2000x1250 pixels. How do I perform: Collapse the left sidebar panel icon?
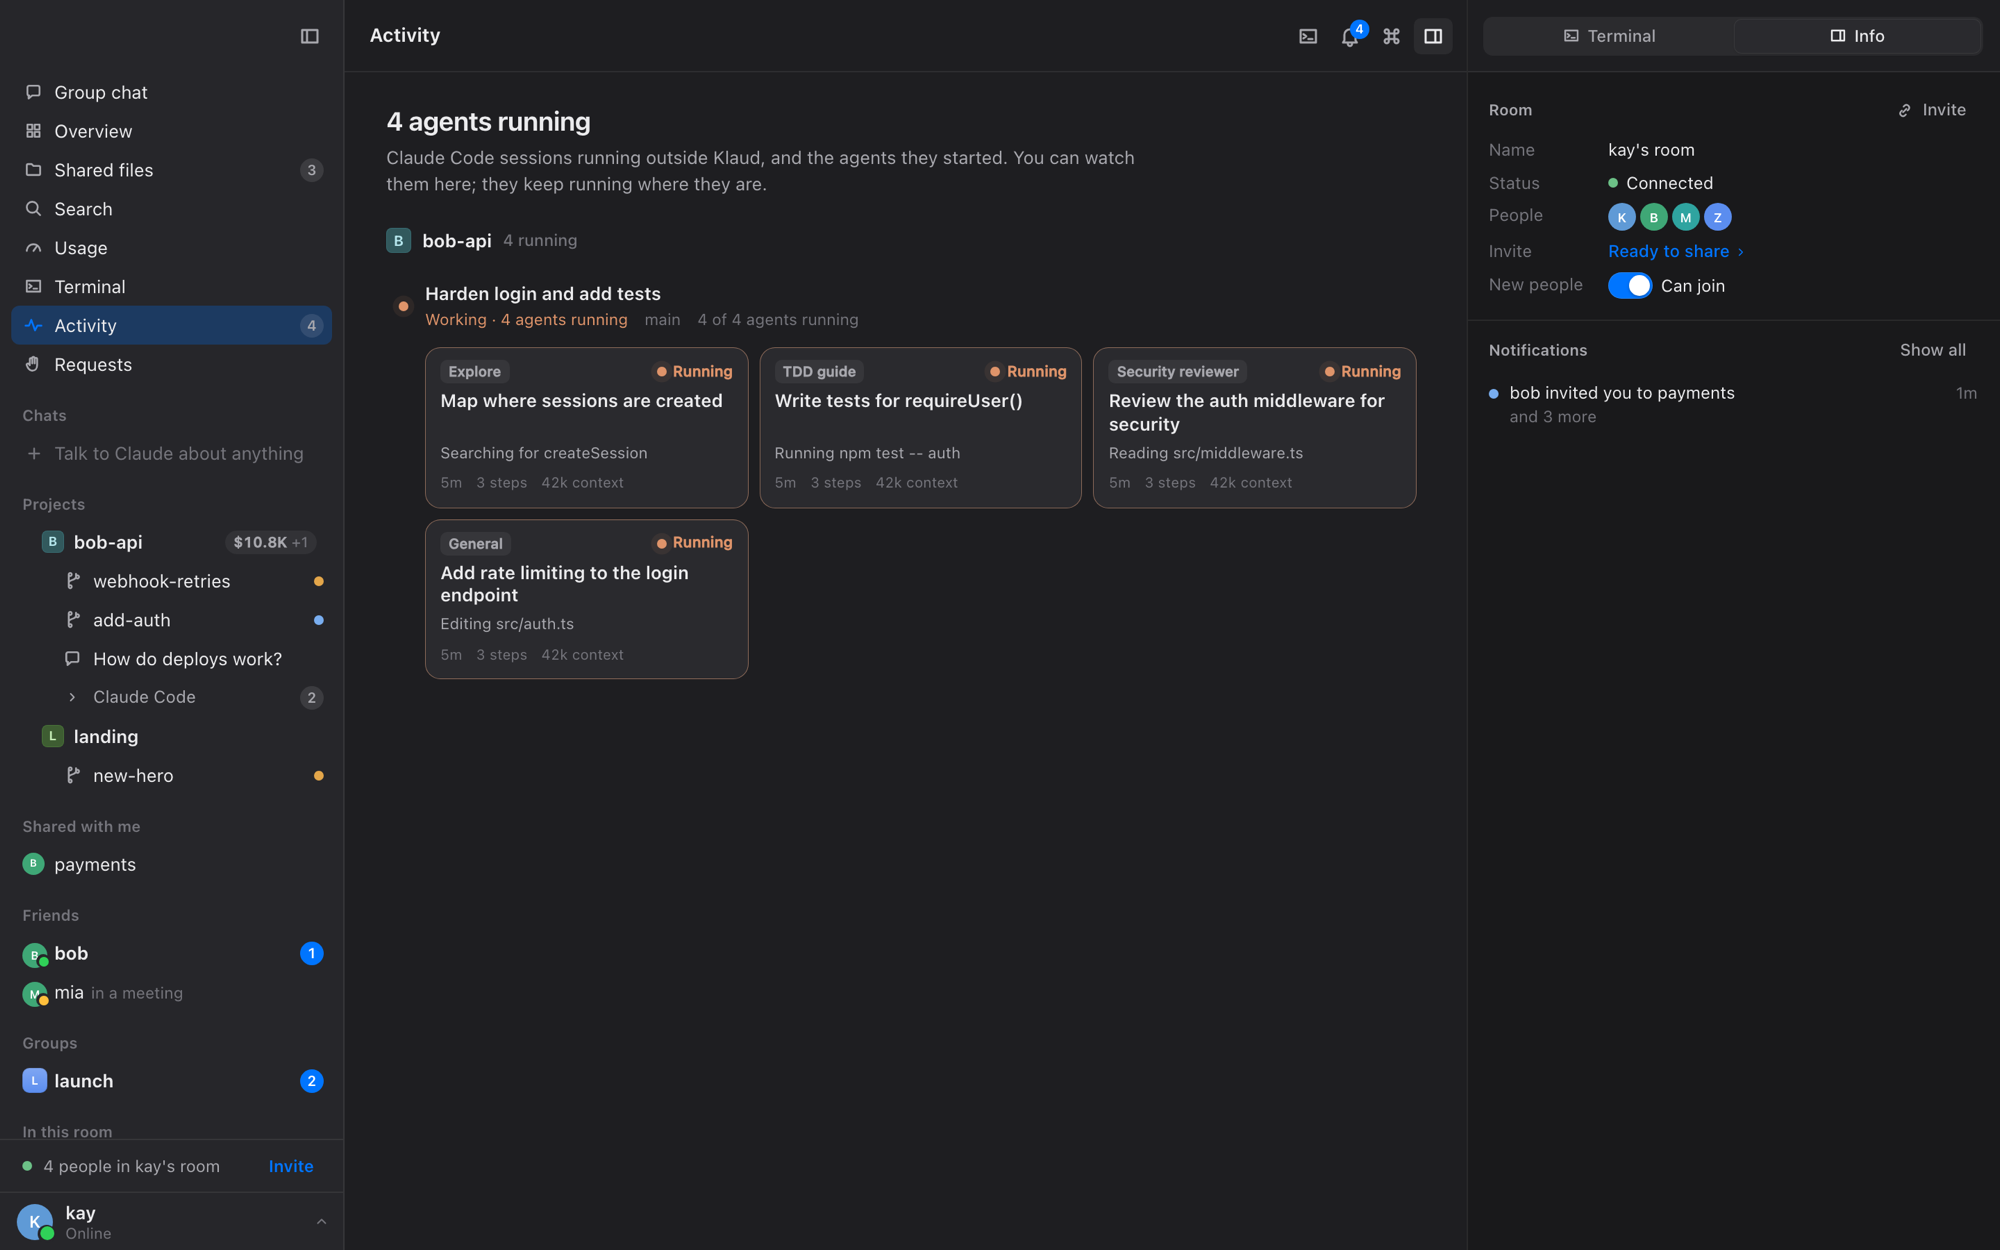309,36
